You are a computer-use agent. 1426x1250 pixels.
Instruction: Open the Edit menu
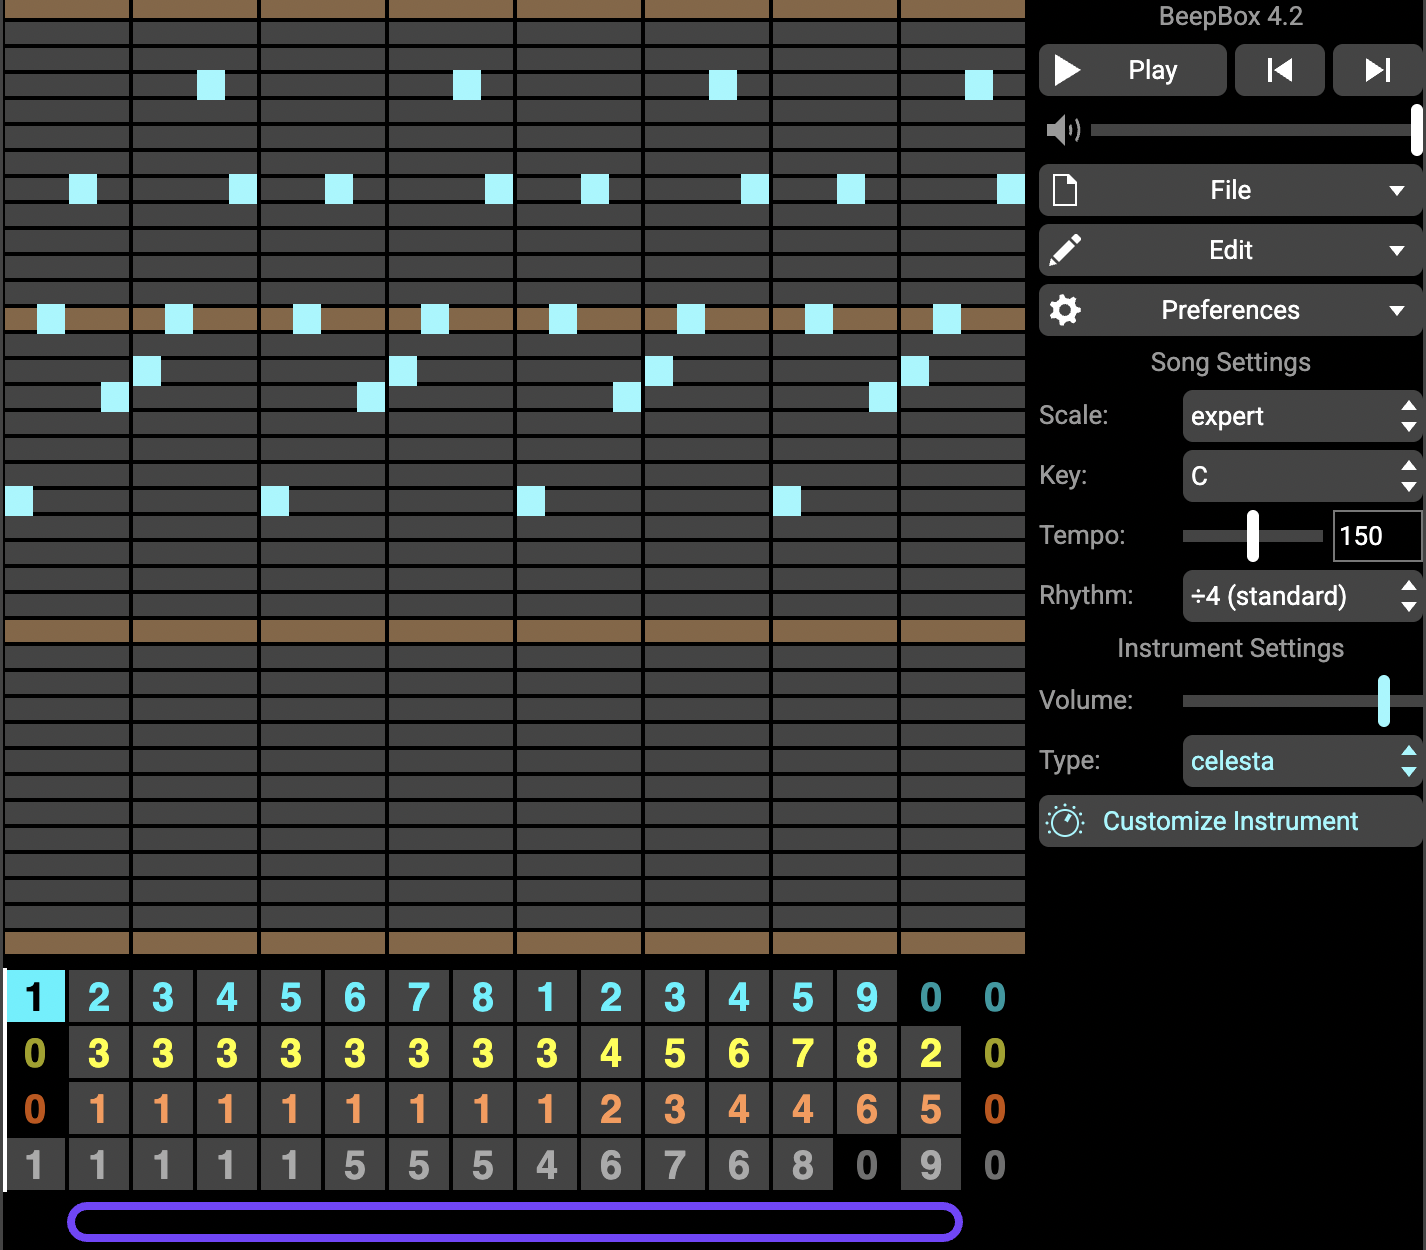click(x=1231, y=250)
